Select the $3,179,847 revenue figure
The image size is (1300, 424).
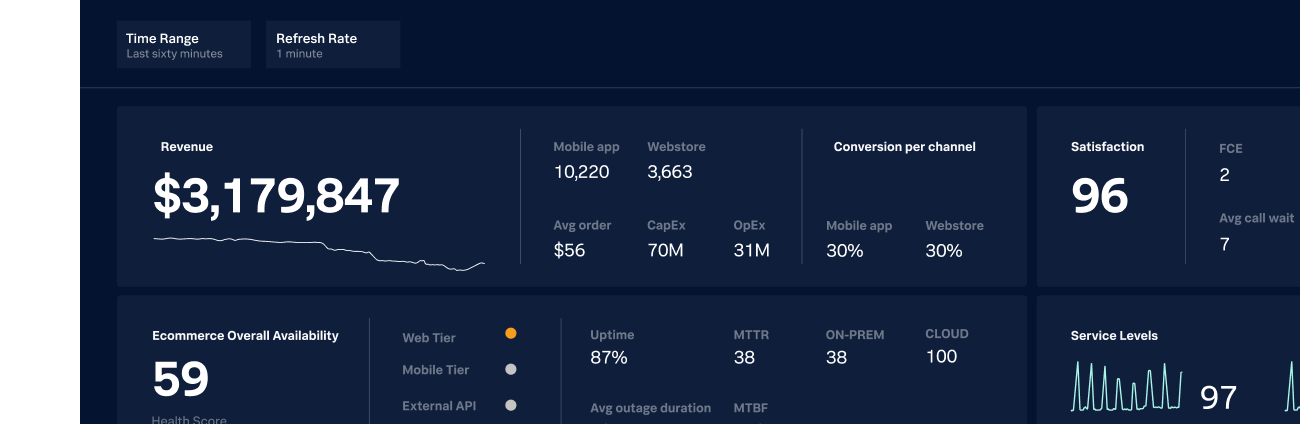pyautogui.click(x=276, y=196)
